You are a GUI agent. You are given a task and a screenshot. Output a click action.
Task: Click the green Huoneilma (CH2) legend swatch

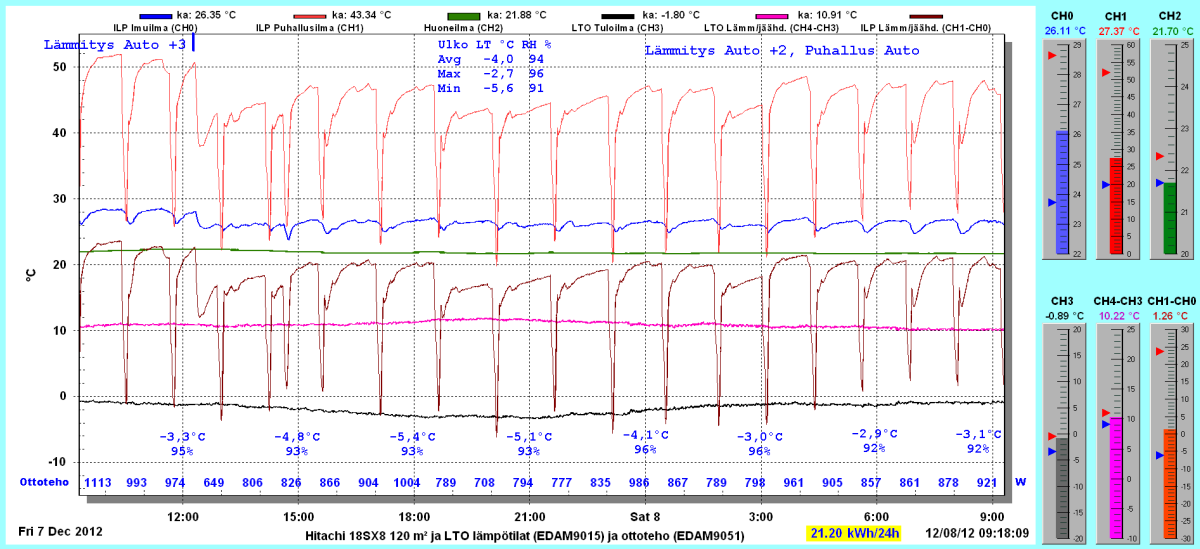click(x=463, y=16)
